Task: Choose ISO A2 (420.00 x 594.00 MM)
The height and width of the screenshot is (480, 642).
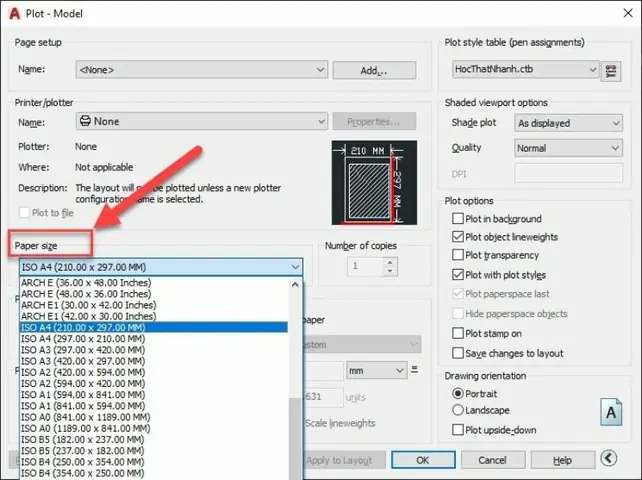Action: (154, 372)
